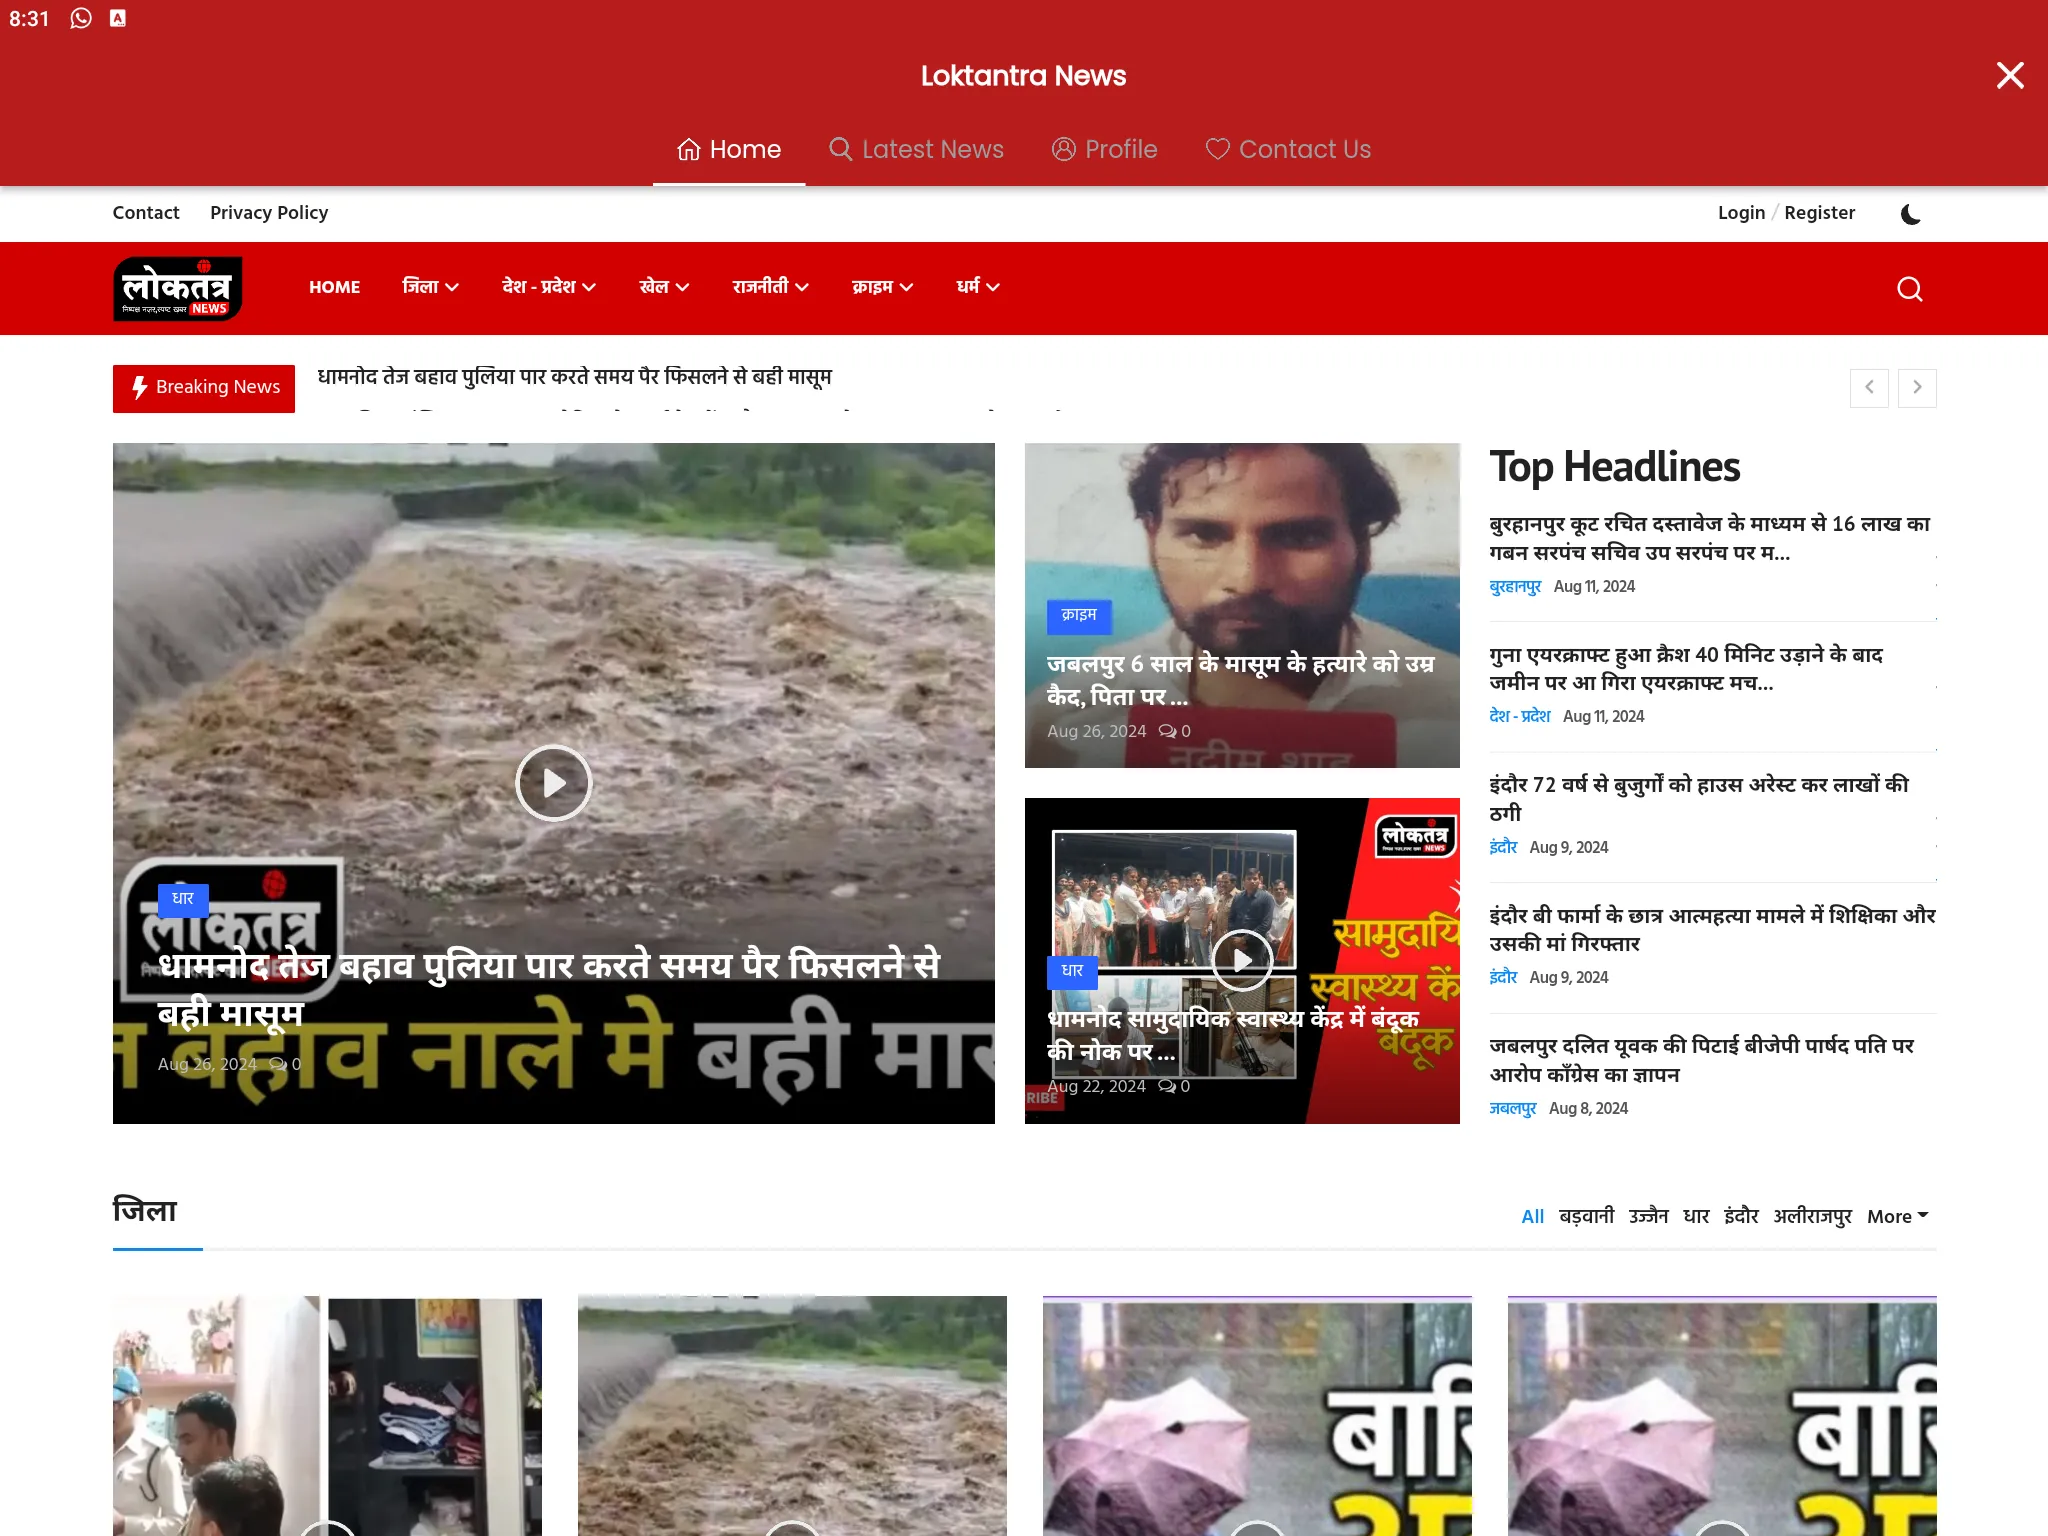Open headline इंदौर बी फार्मा के छात्र
2048x1536 pixels.
(1712, 929)
